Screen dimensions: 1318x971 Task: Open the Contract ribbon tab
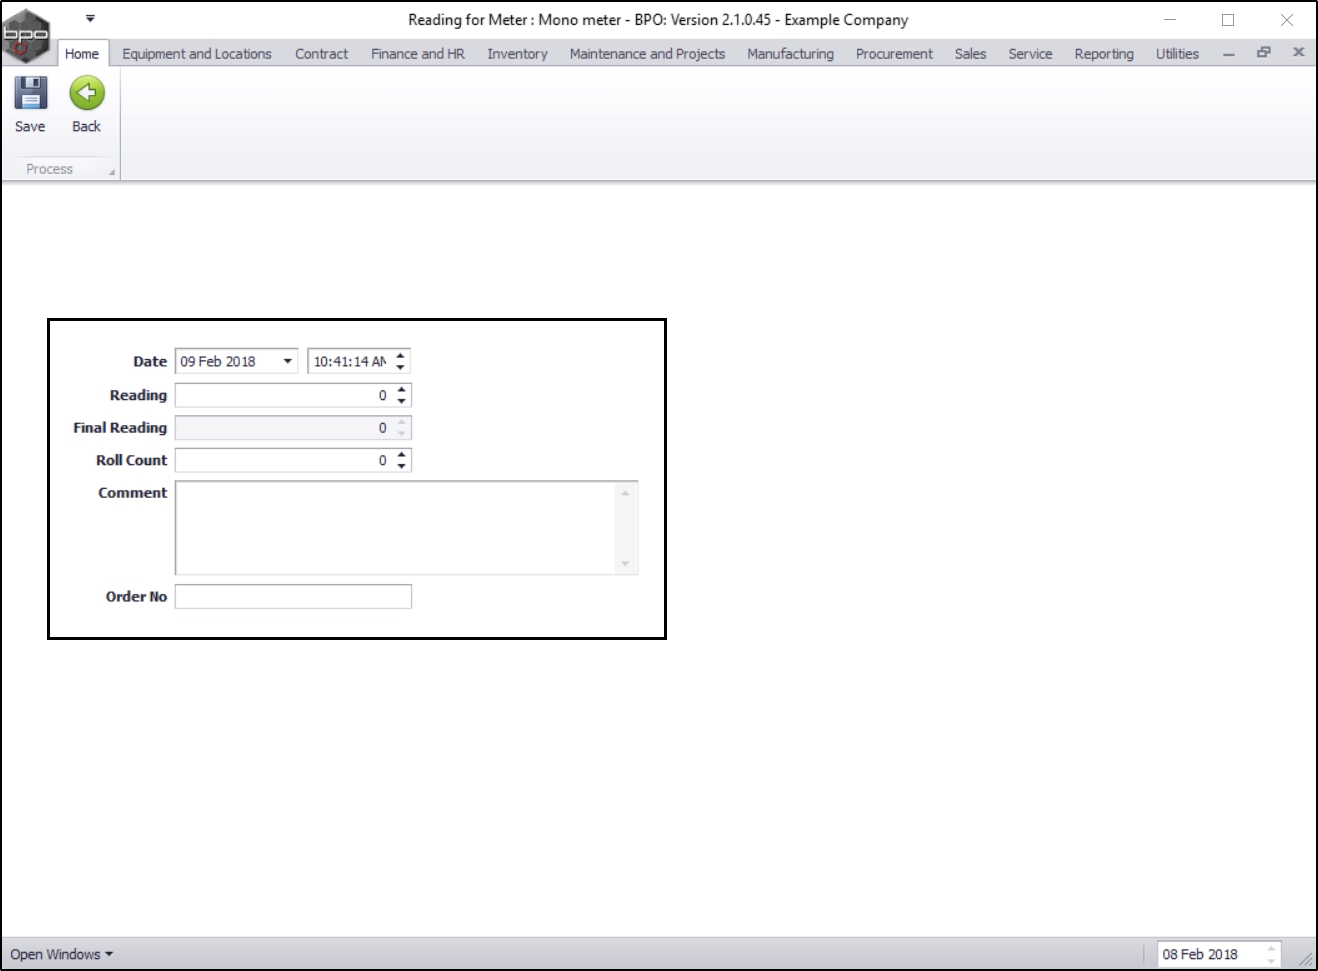321,54
